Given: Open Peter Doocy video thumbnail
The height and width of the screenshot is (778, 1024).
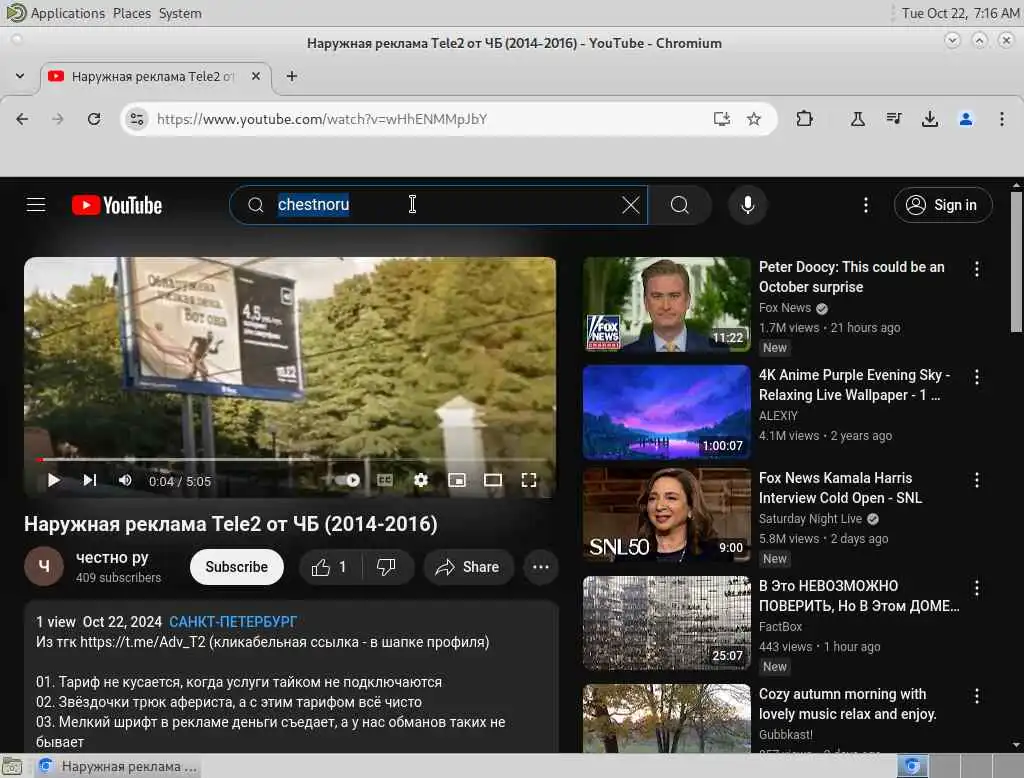Looking at the screenshot, I should (x=667, y=304).
